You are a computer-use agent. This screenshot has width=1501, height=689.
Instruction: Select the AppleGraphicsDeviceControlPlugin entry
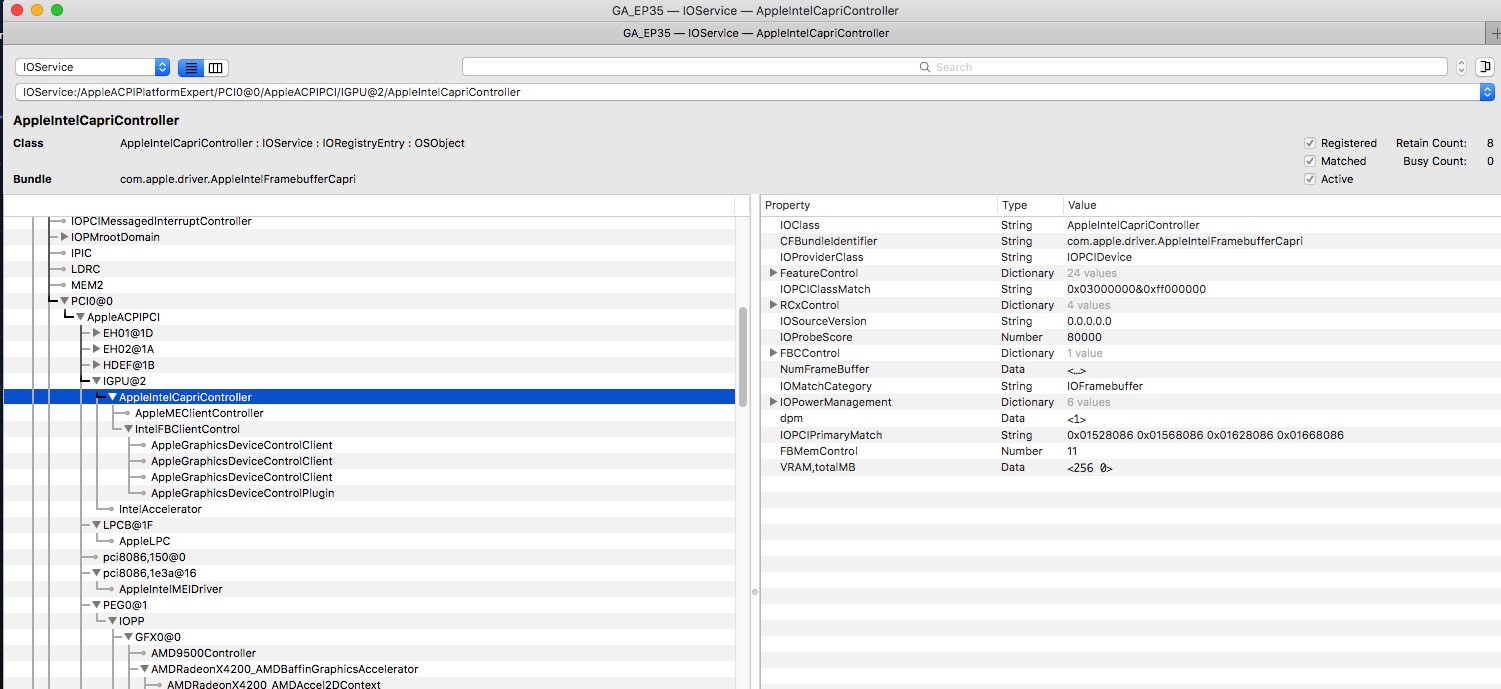point(242,493)
